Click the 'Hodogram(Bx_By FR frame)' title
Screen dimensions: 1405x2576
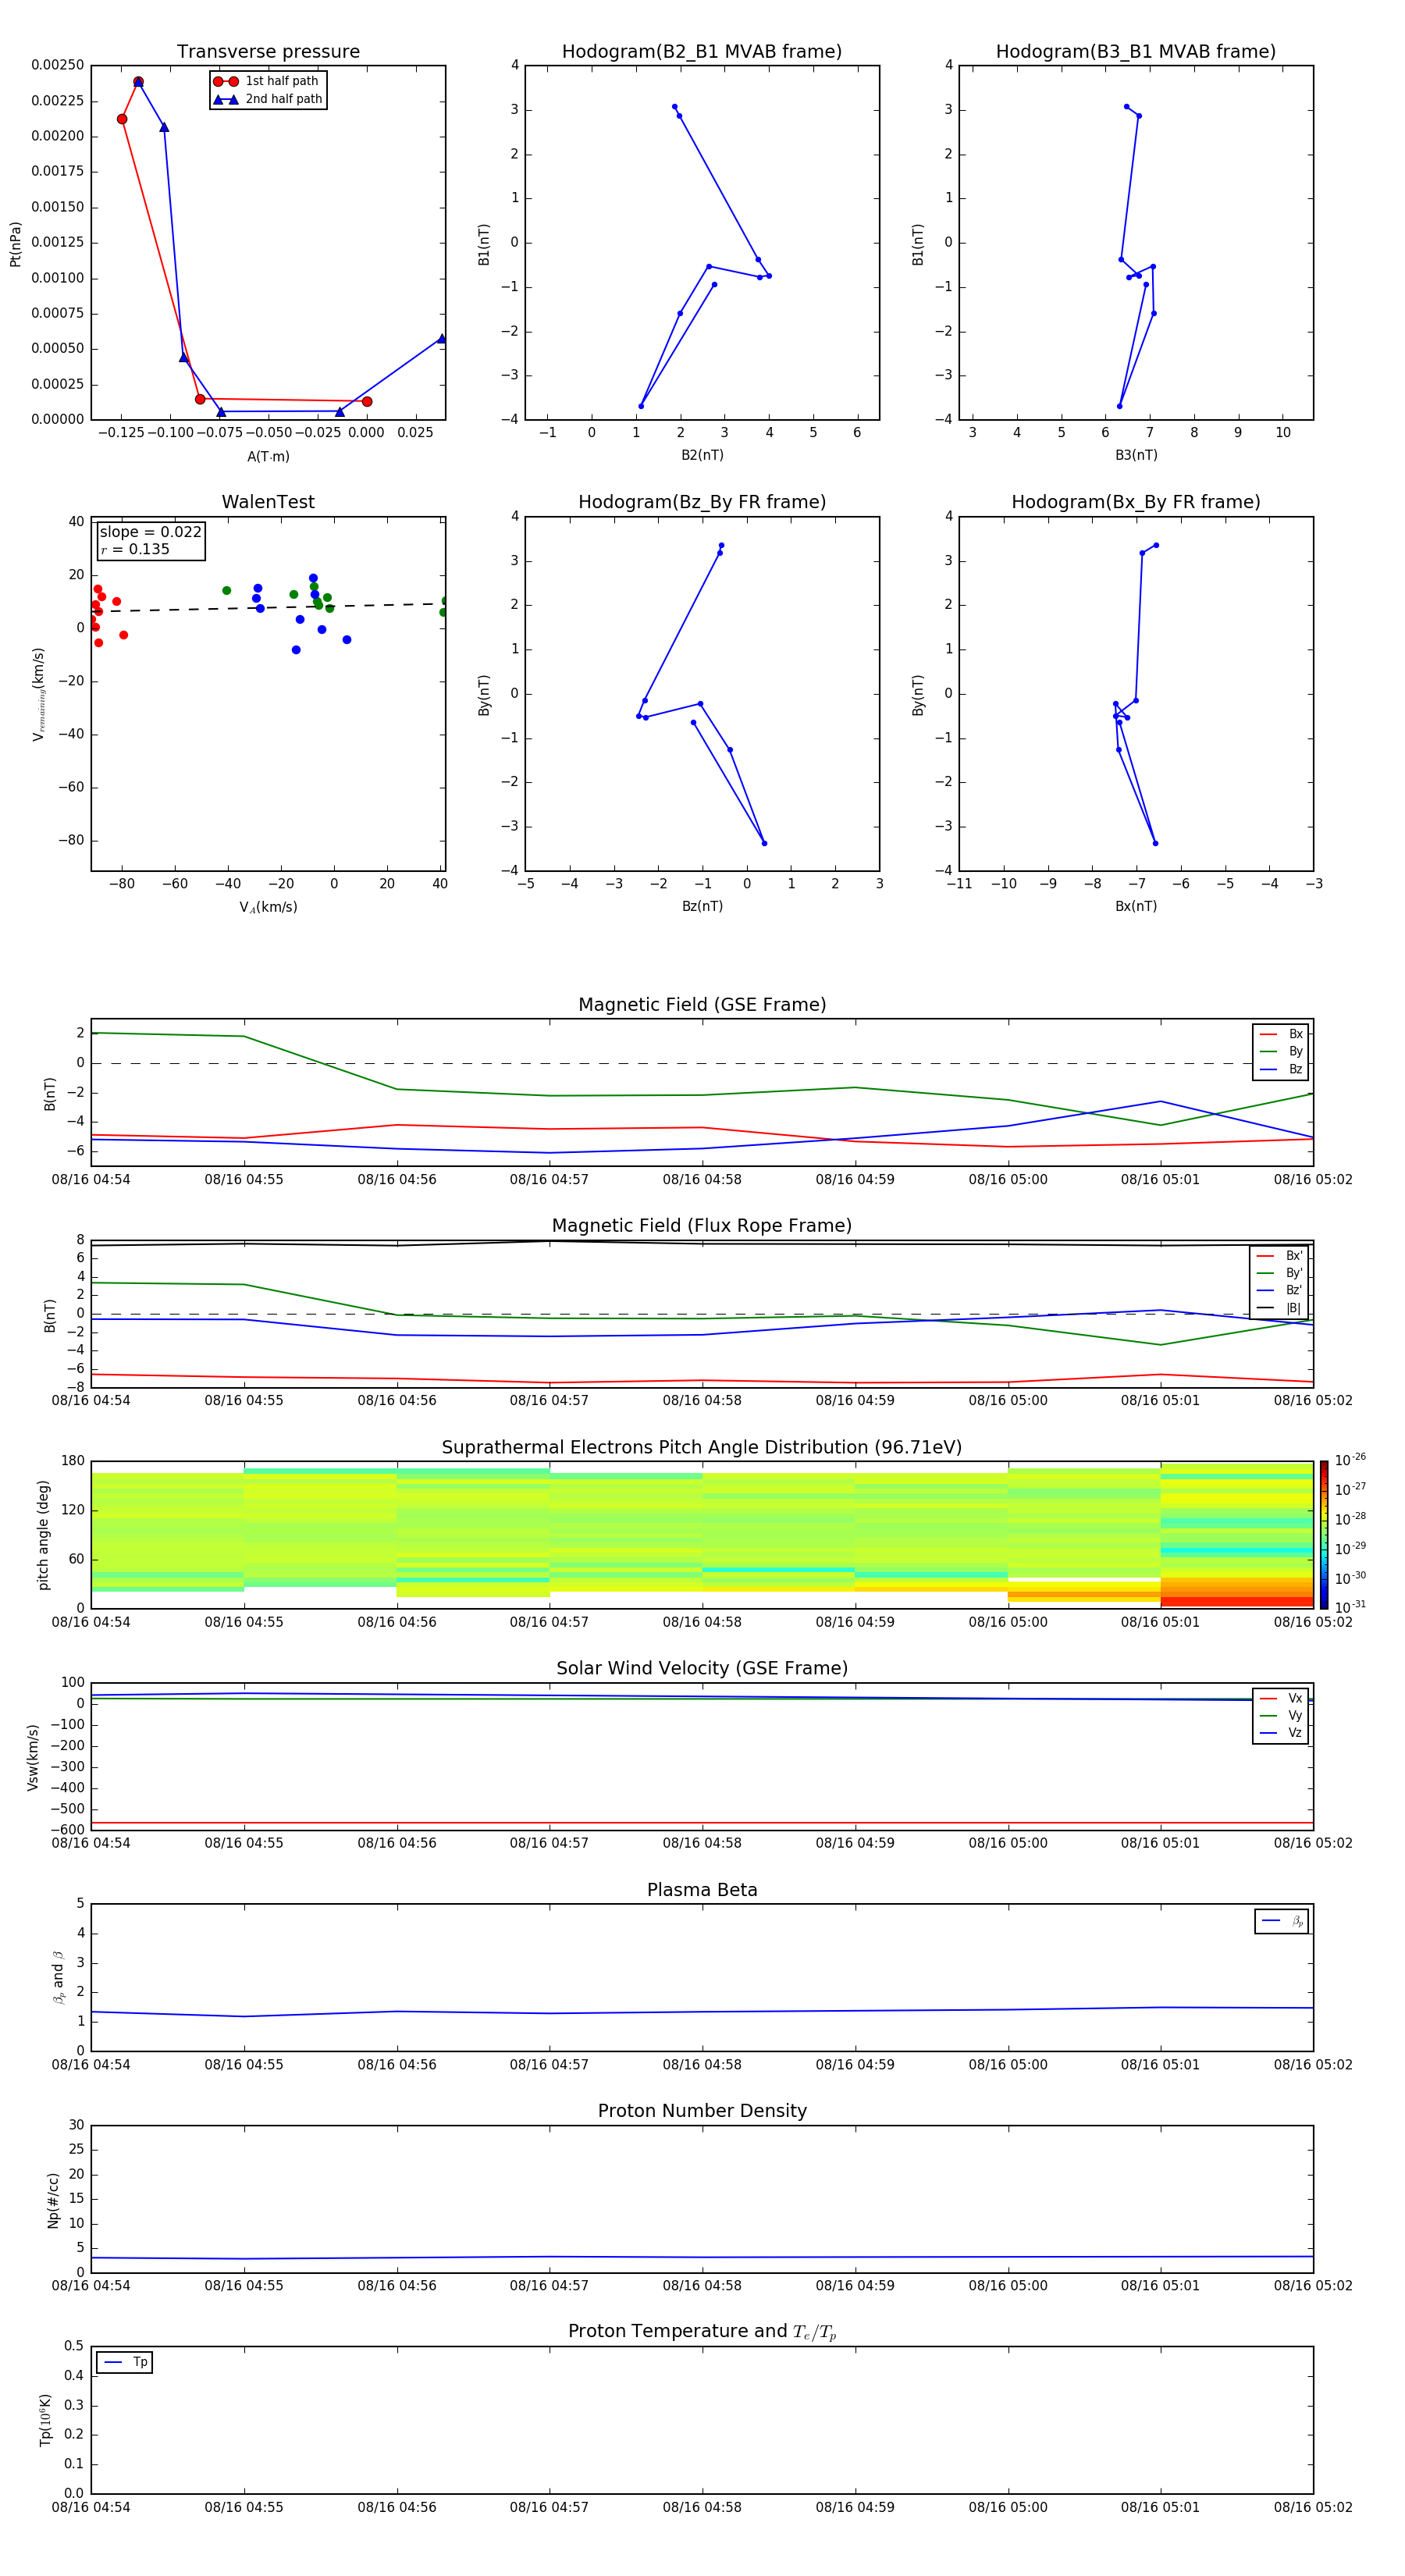(x=1136, y=502)
